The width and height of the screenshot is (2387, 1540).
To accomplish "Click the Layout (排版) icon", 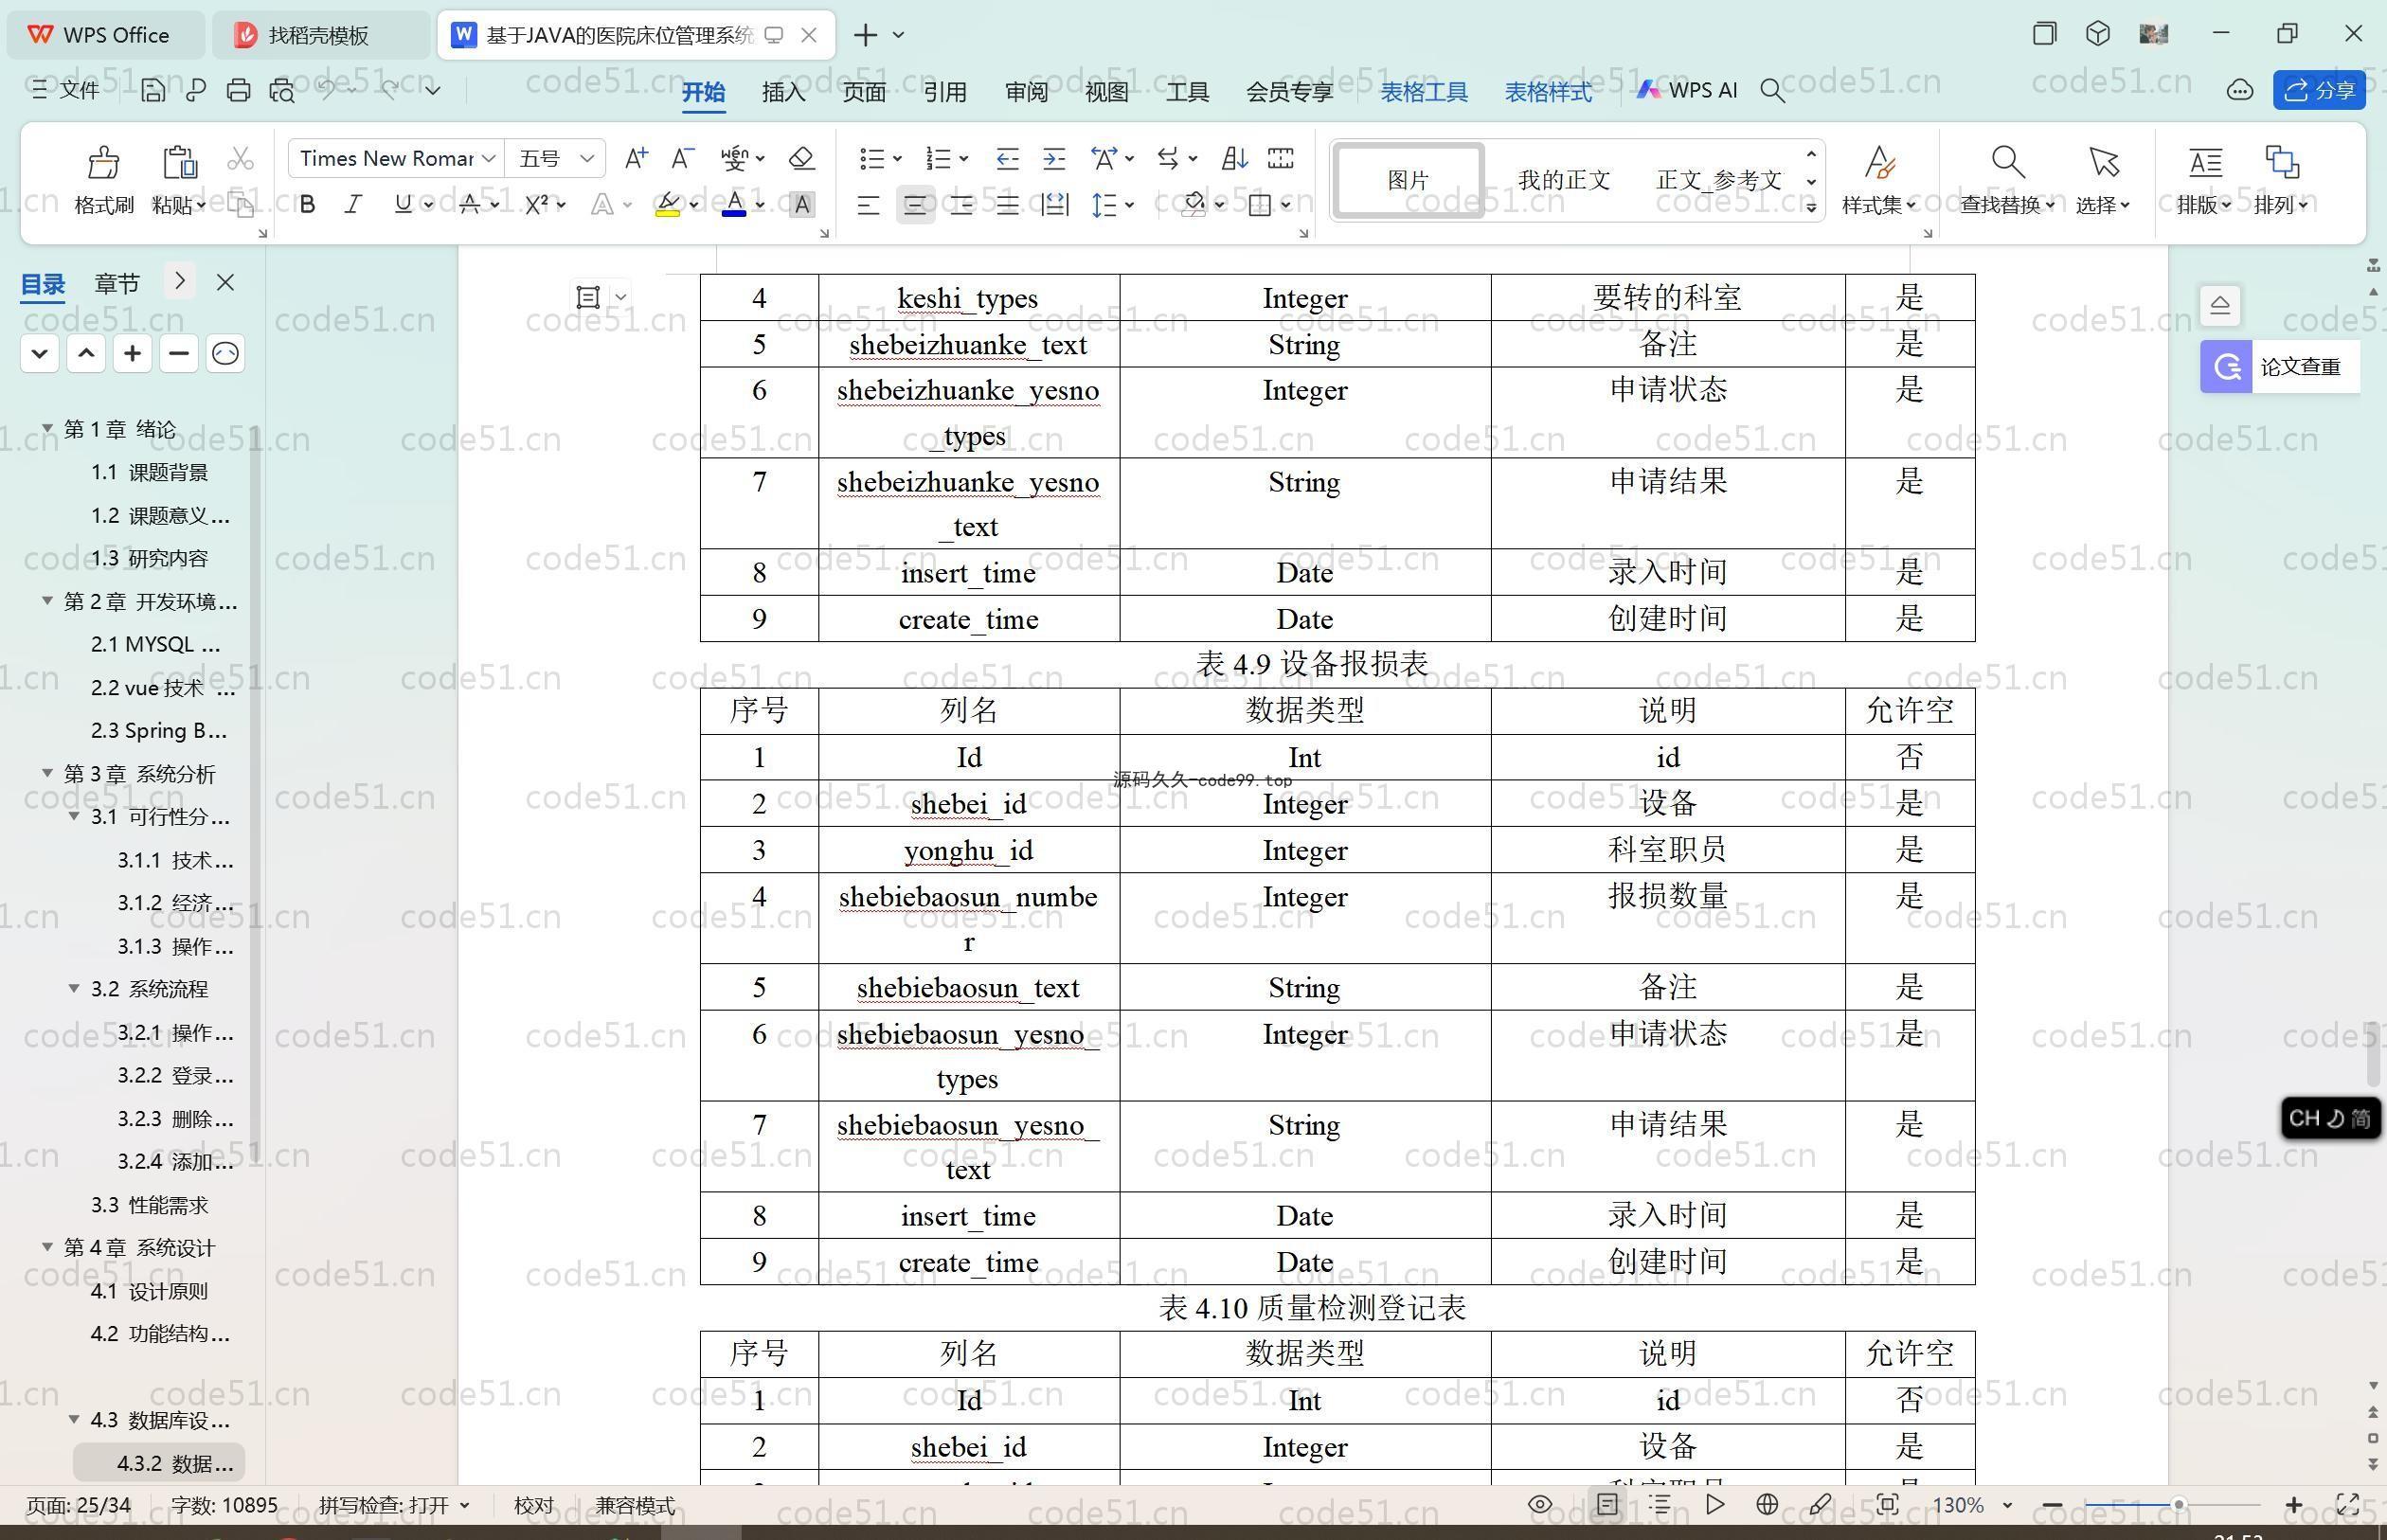I will pos(2204,162).
